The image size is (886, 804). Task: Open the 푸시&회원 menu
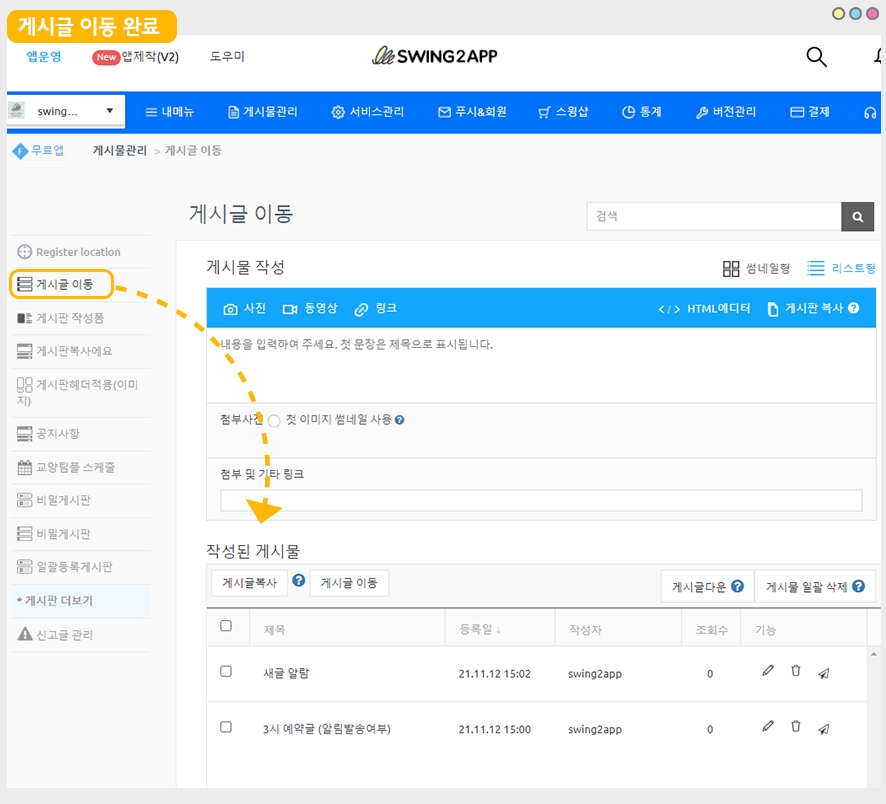tap(472, 112)
